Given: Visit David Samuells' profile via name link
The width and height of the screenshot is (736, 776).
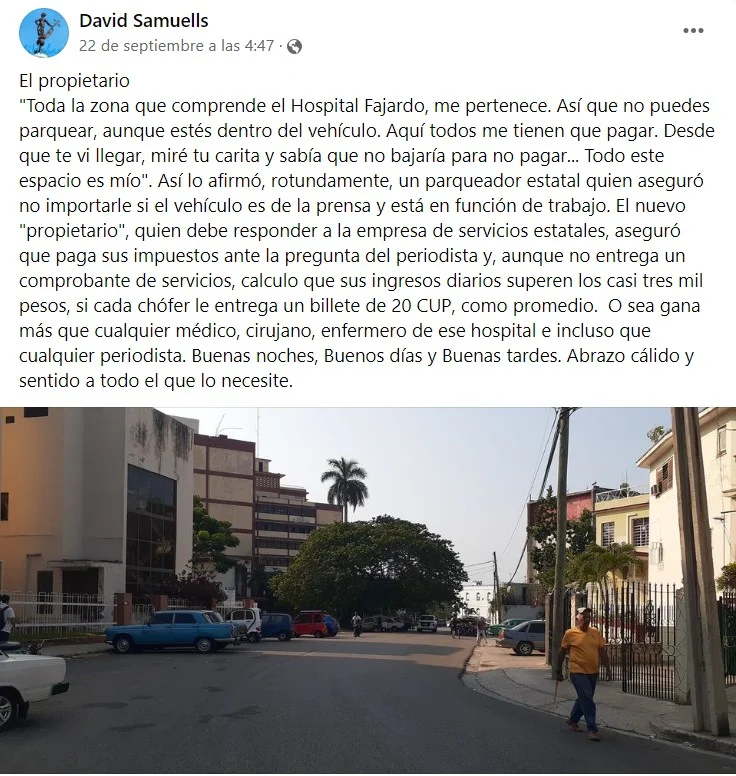Looking at the screenshot, I should pyautogui.click(x=144, y=20).
